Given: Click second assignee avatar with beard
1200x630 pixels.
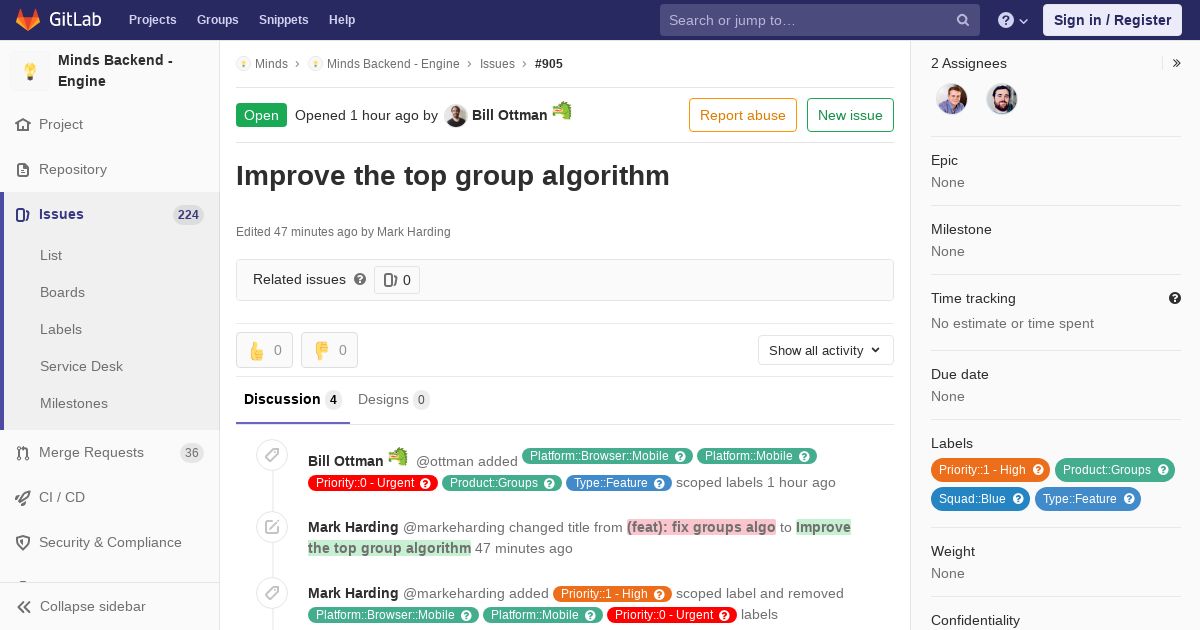Looking at the screenshot, I should (x=1002, y=99).
